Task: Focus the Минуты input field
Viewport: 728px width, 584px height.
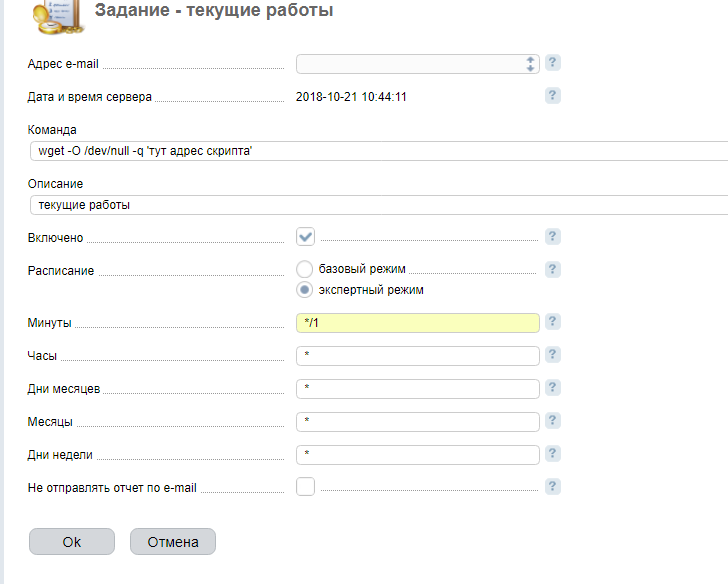Action: [x=418, y=323]
